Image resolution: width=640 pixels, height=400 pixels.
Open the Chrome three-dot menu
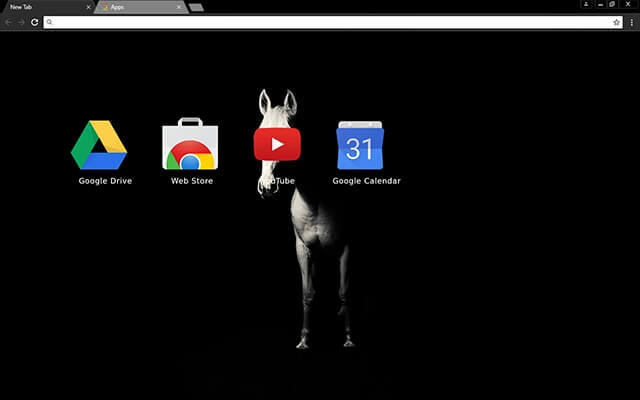pyautogui.click(x=631, y=22)
